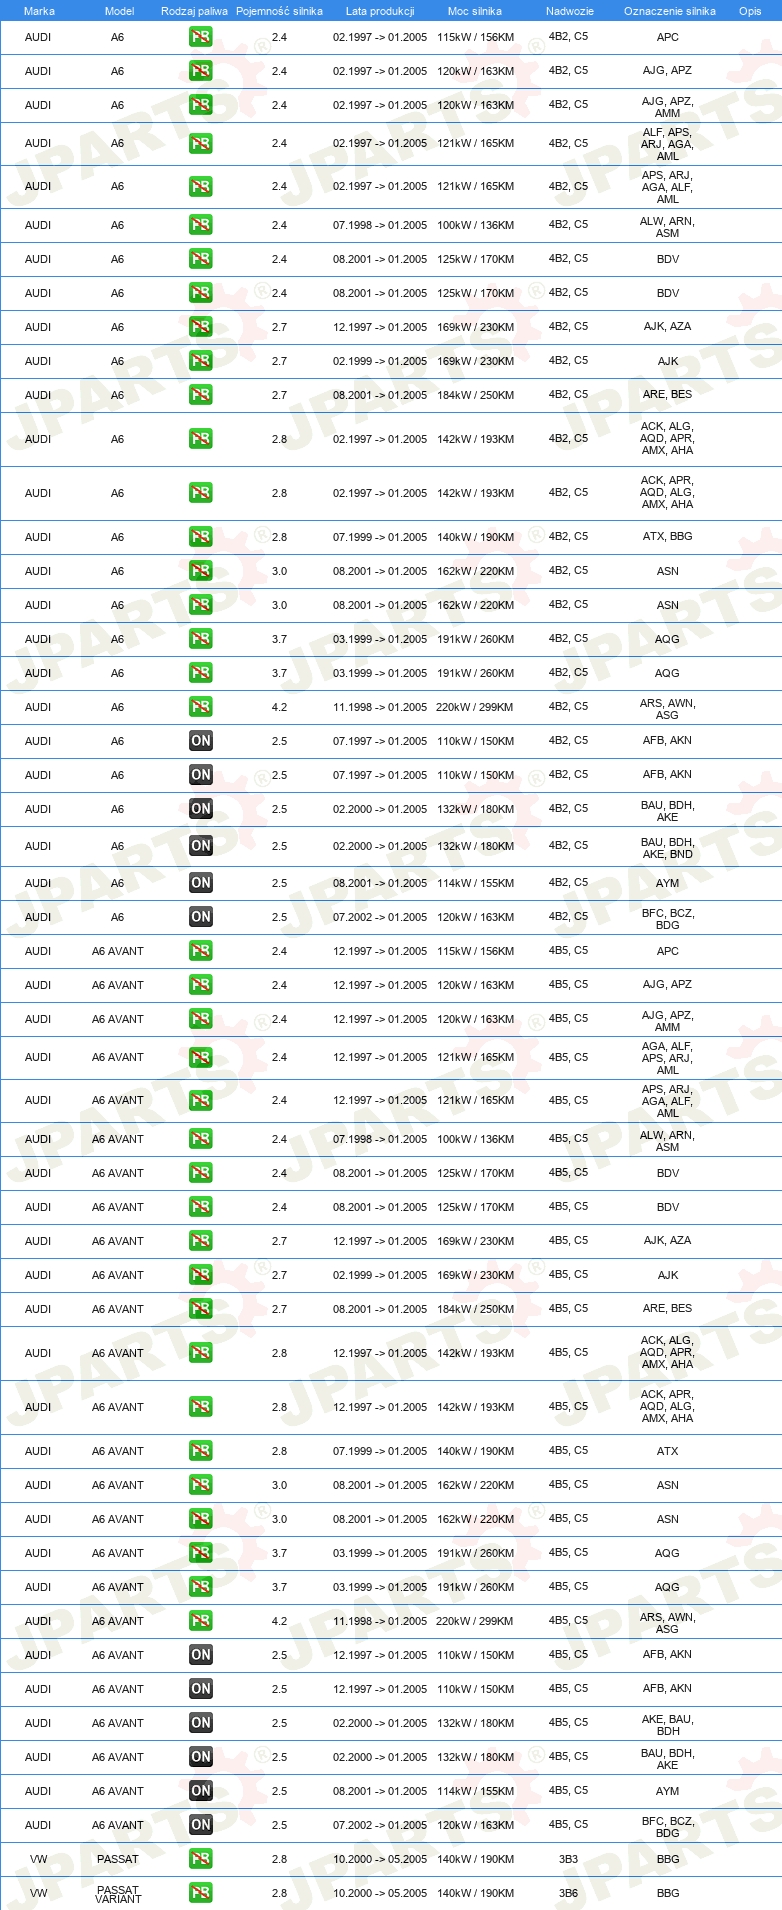Click AGA, ALF, APS, ARJ, AML engine code cell
Screen dimensions: 782x1910
point(668,1058)
